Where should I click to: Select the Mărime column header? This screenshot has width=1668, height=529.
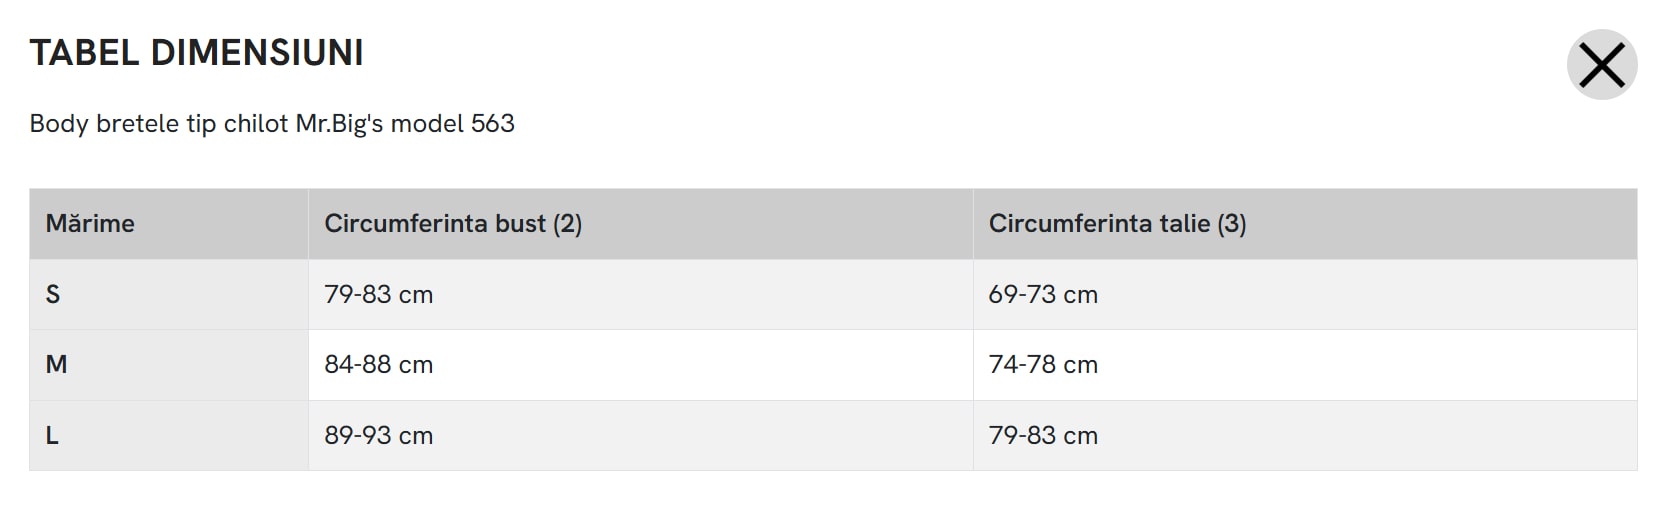tap(90, 224)
